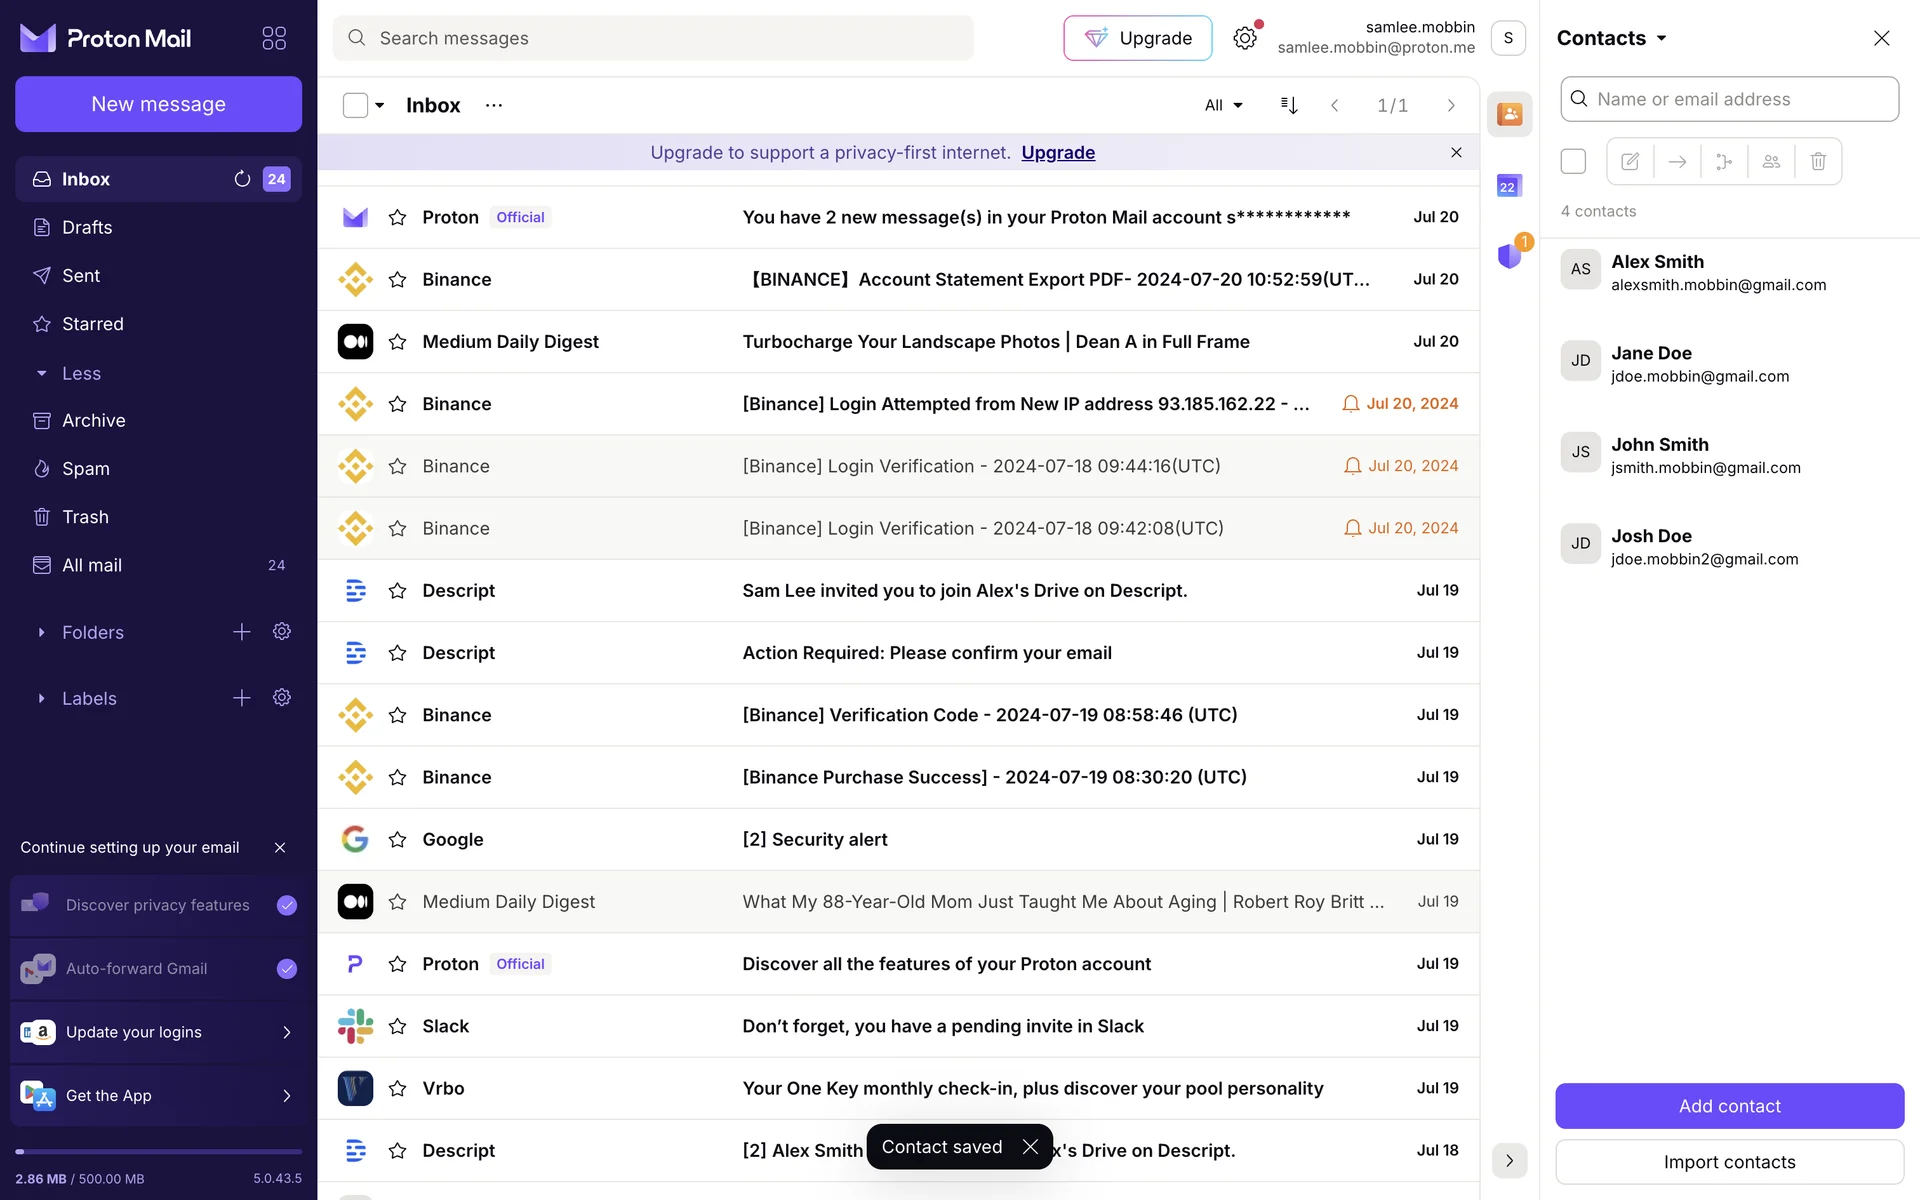Click the Upgrade link in banner
Screen dimensions: 1920x1200
1058,152
